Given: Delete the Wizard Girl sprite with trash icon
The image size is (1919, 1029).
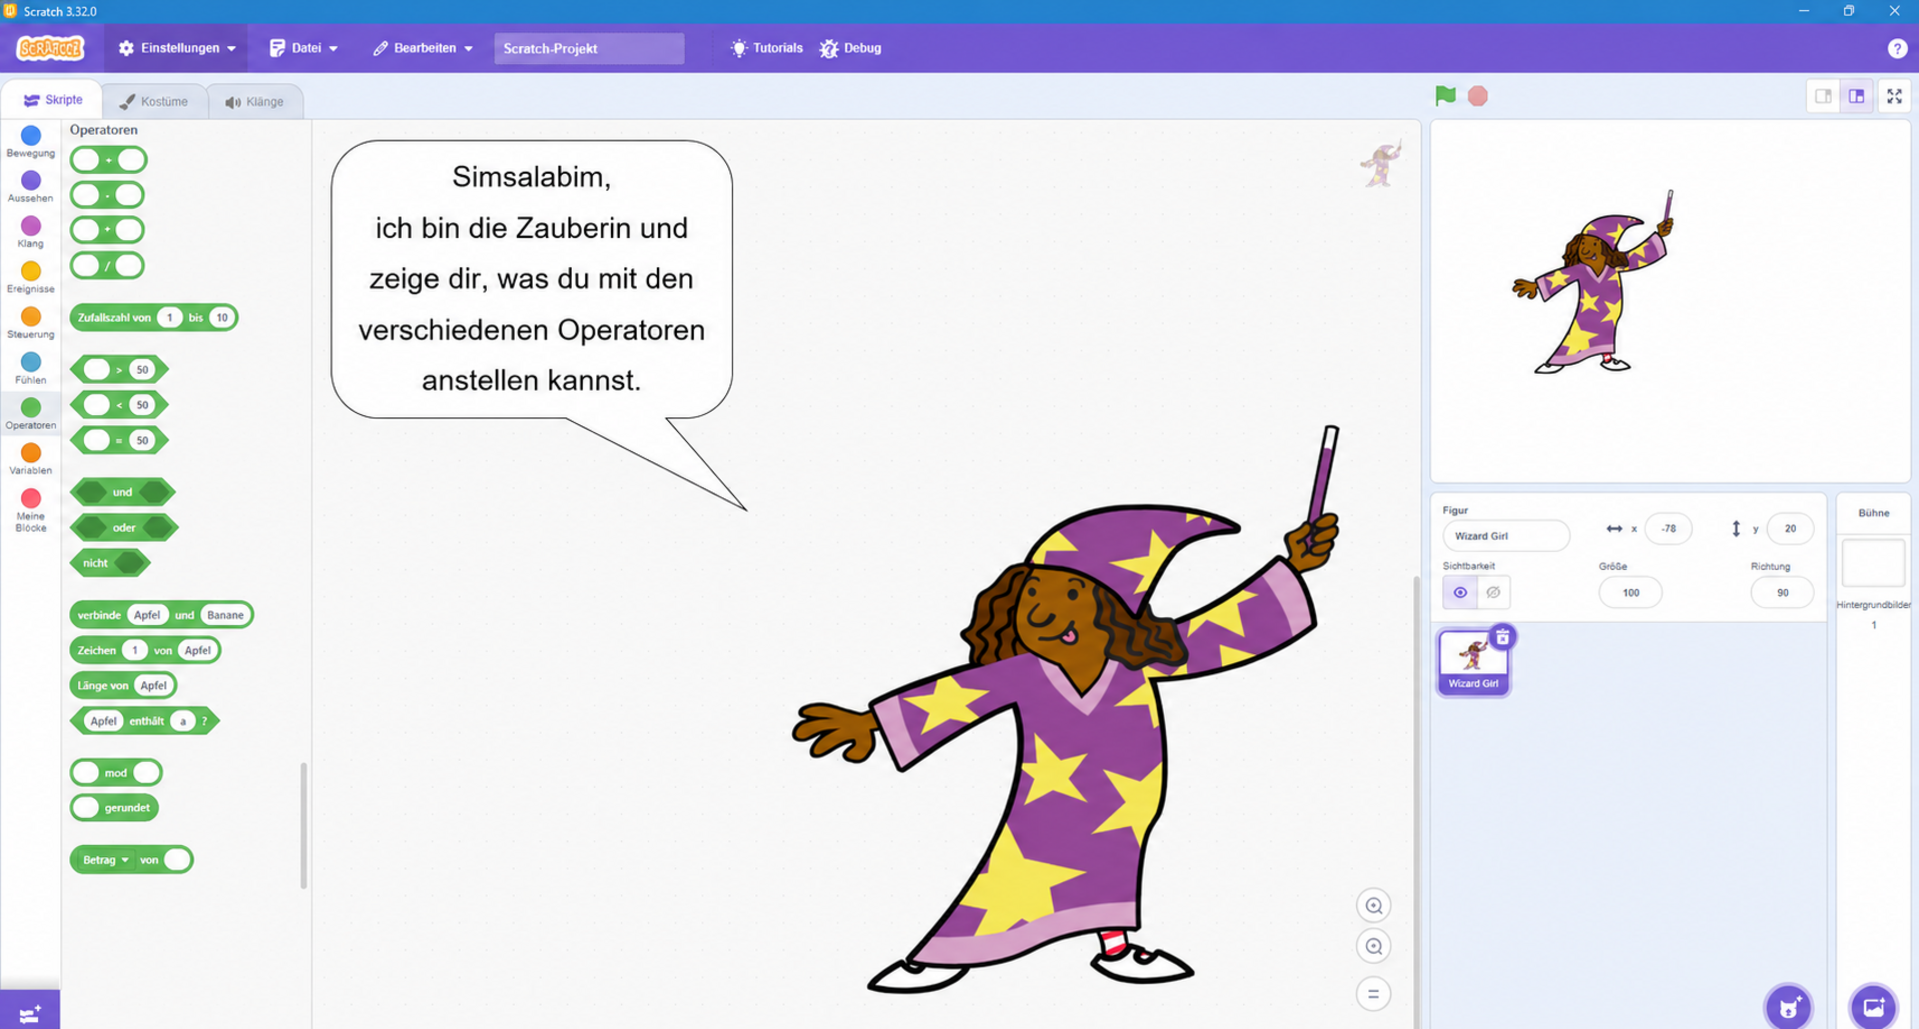Looking at the screenshot, I should click(1502, 637).
